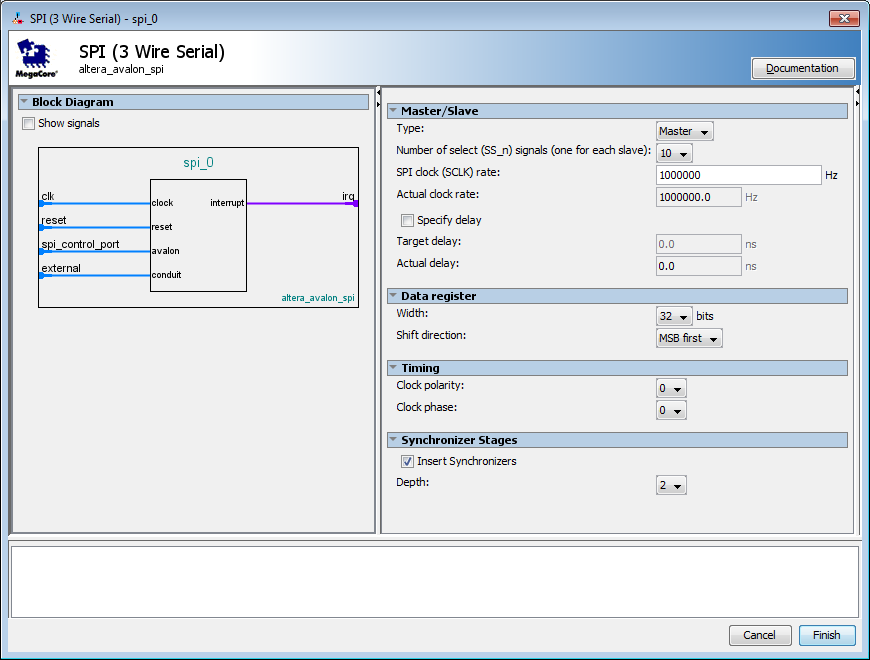This screenshot has width=870, height=660.
Task: Open the synchronizer Depth dropdown
Action: tap(671, 485)
